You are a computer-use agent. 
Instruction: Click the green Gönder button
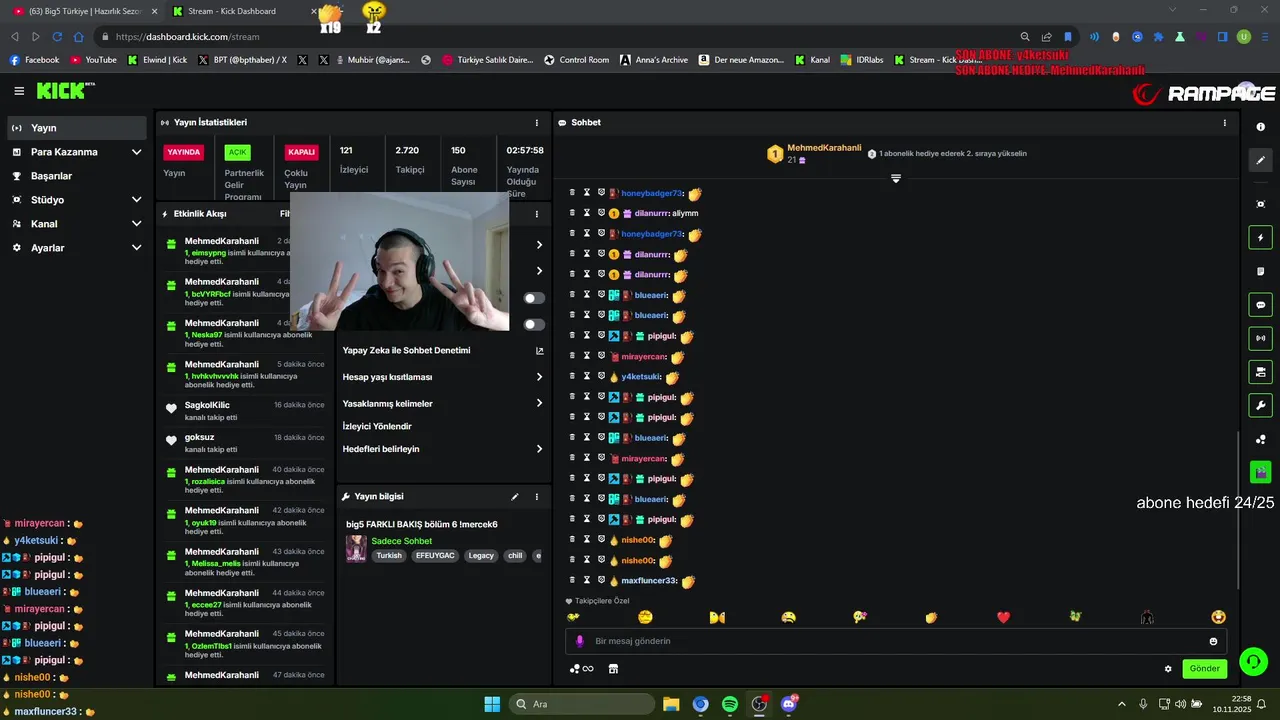point(1204,669)
